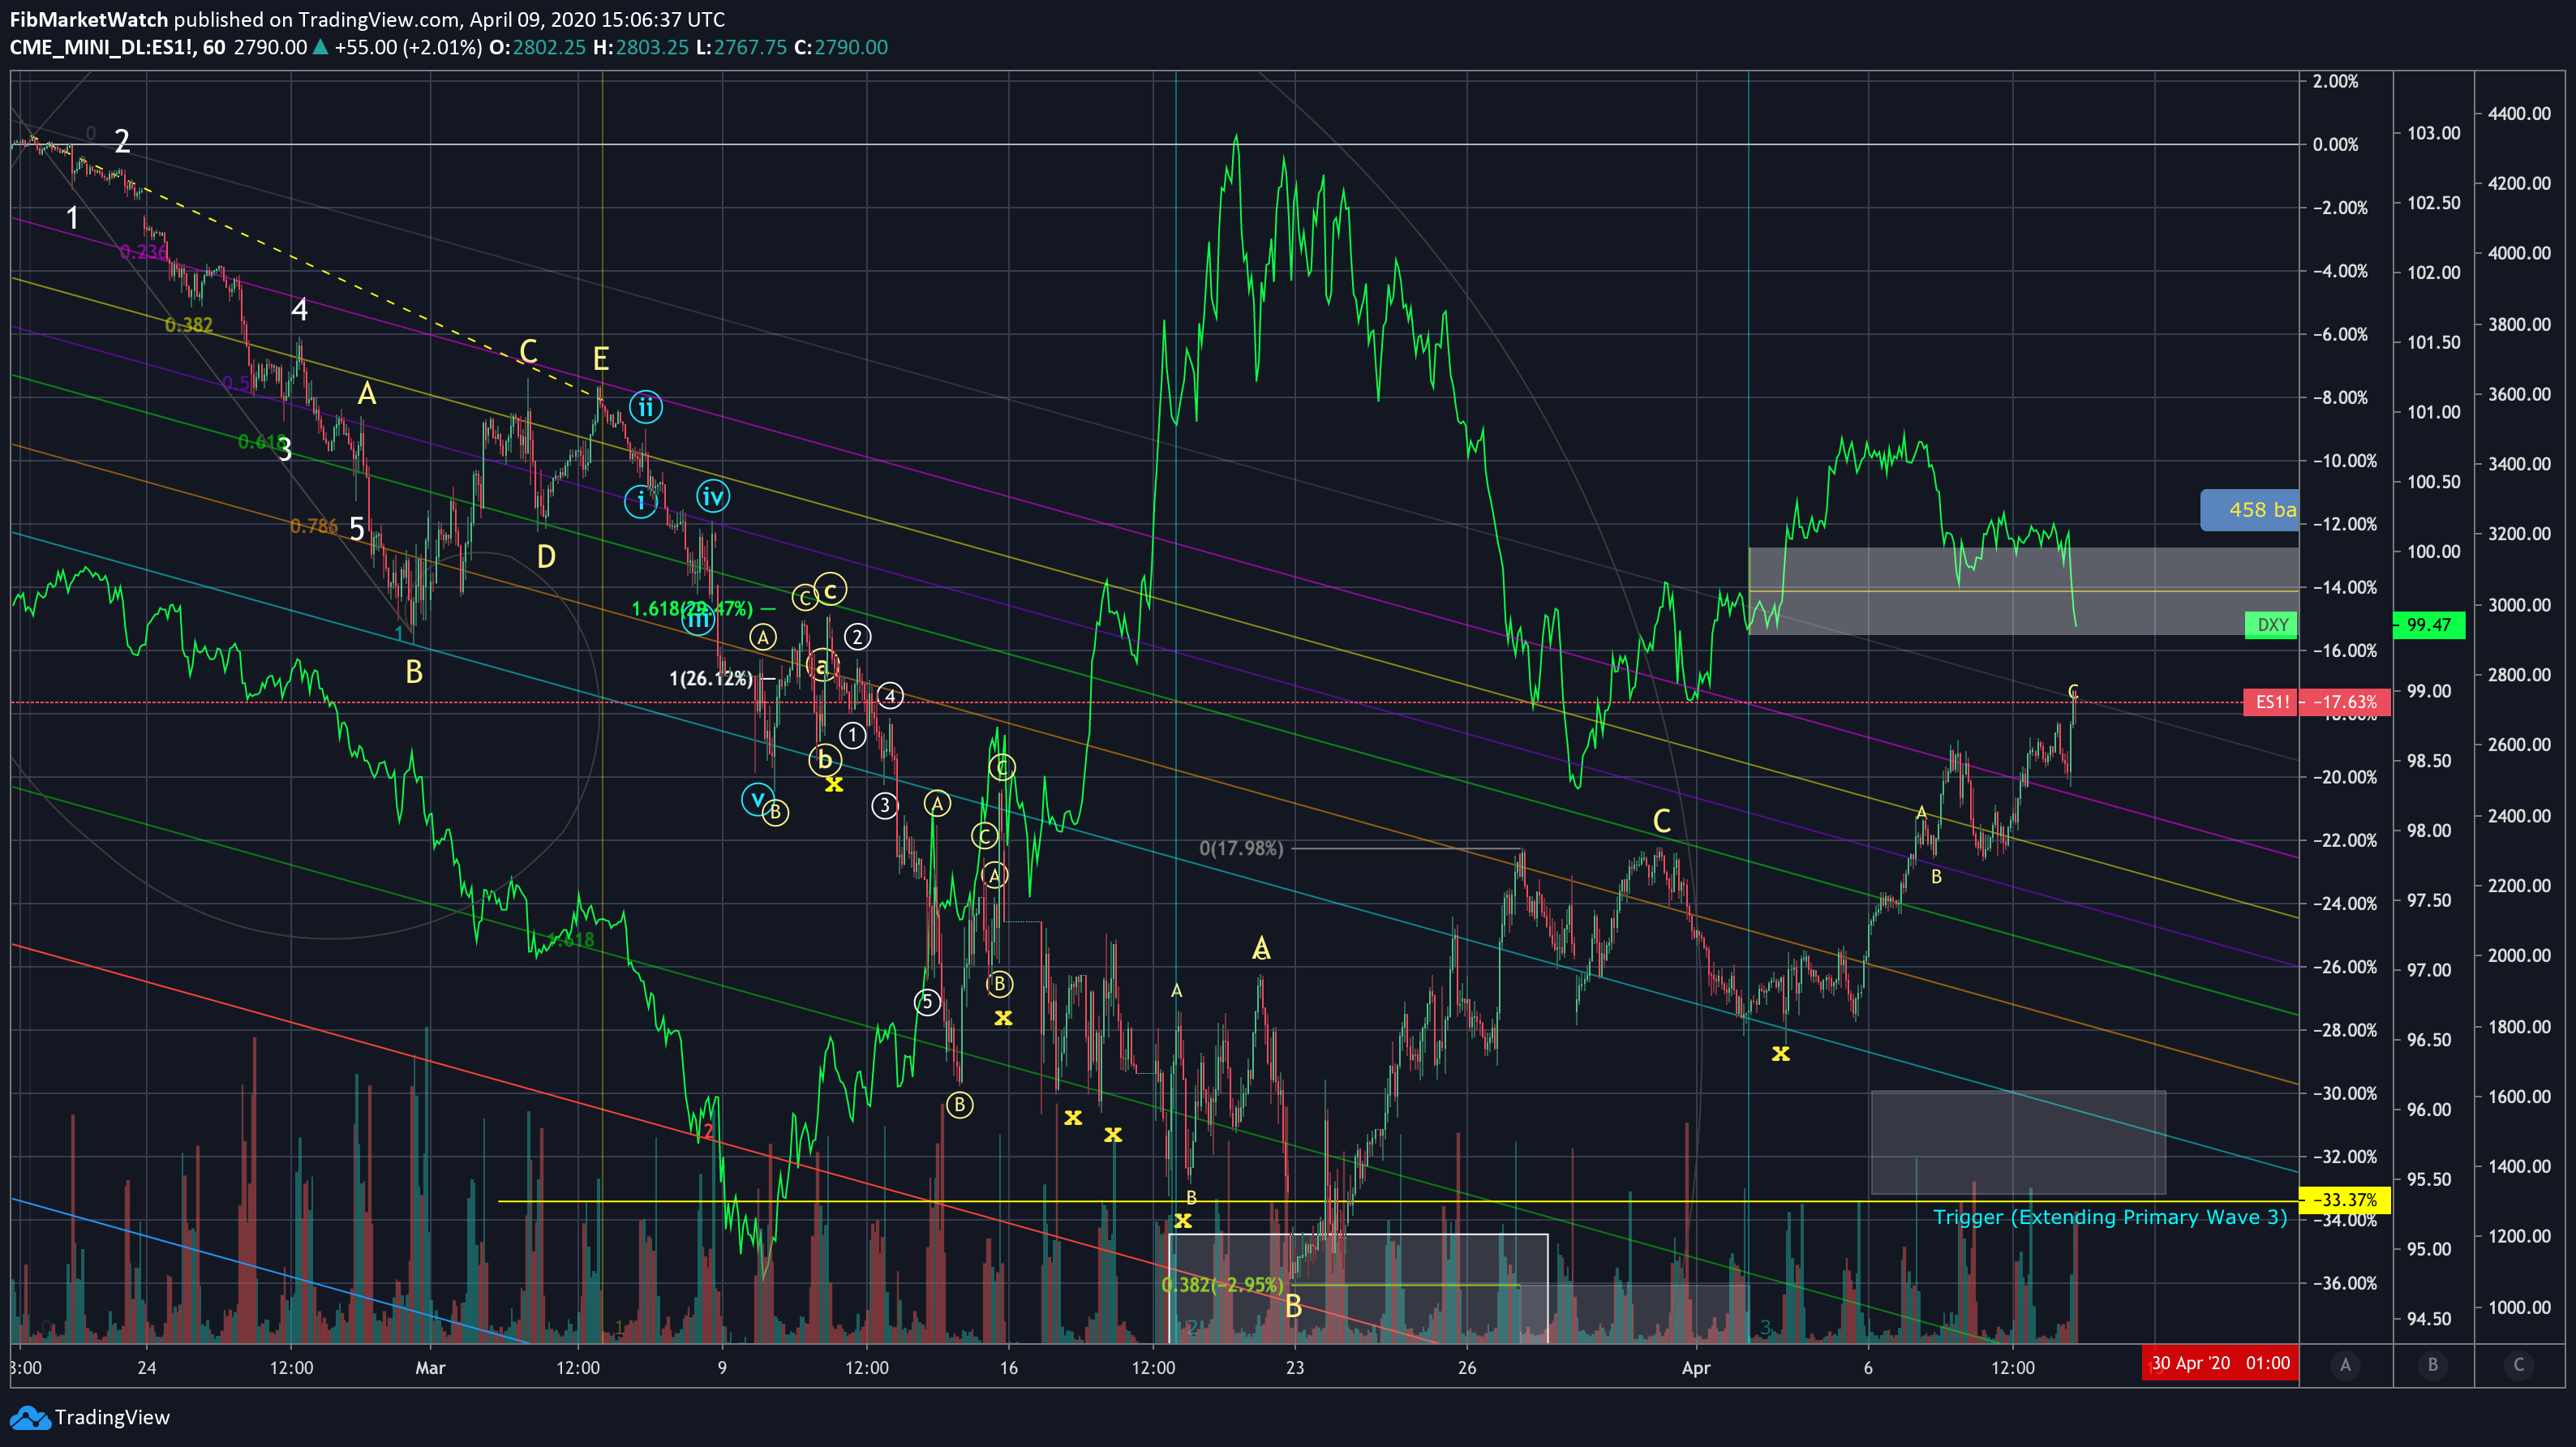Click the red ES1! series label
The image size is (2576, 1447).
pos(2272,702)
